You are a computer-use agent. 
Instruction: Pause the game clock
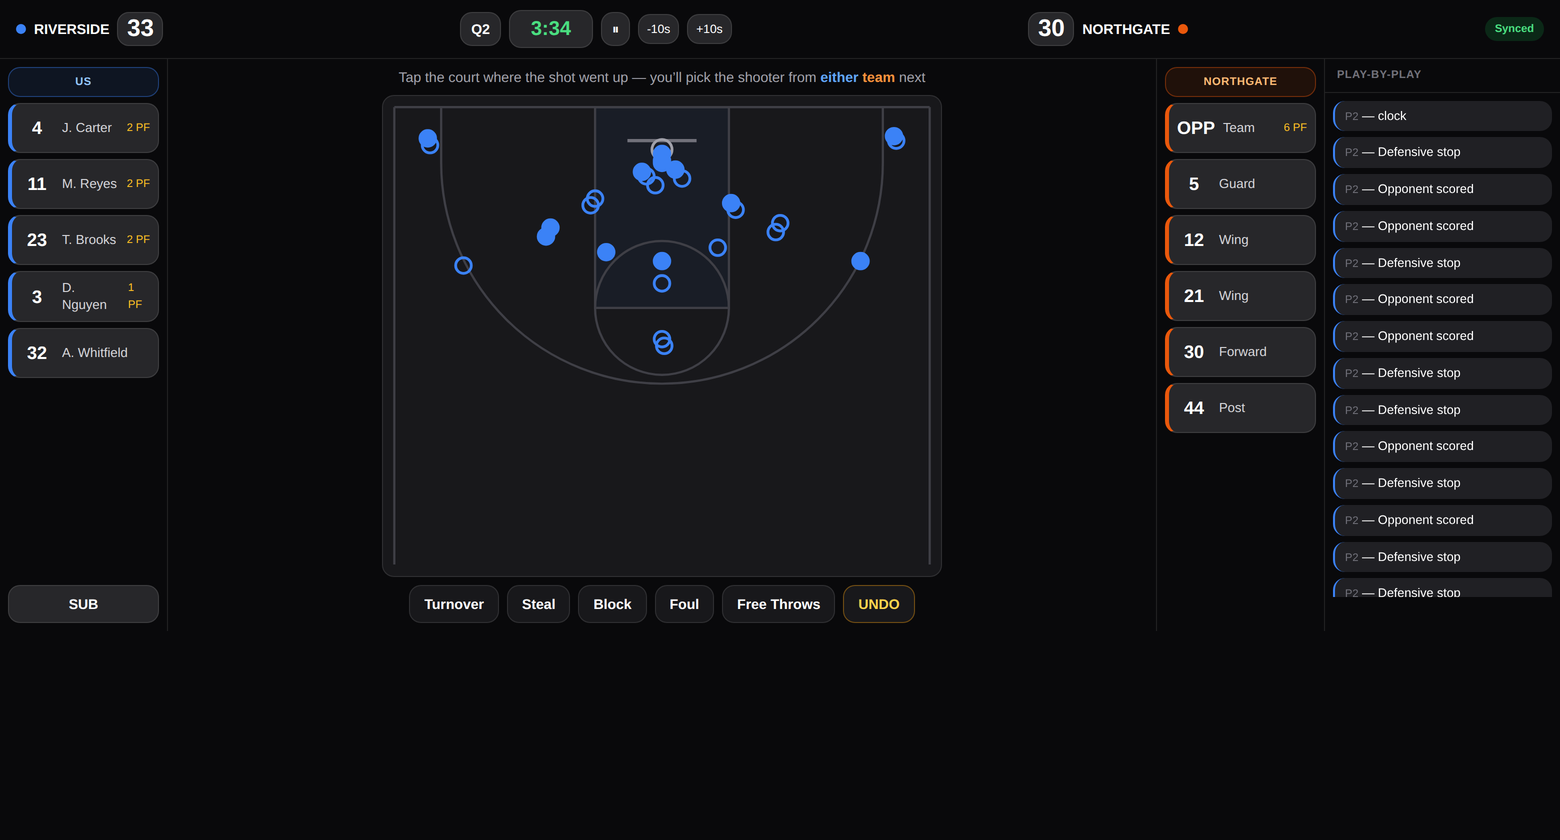click(x=615, y=29)
